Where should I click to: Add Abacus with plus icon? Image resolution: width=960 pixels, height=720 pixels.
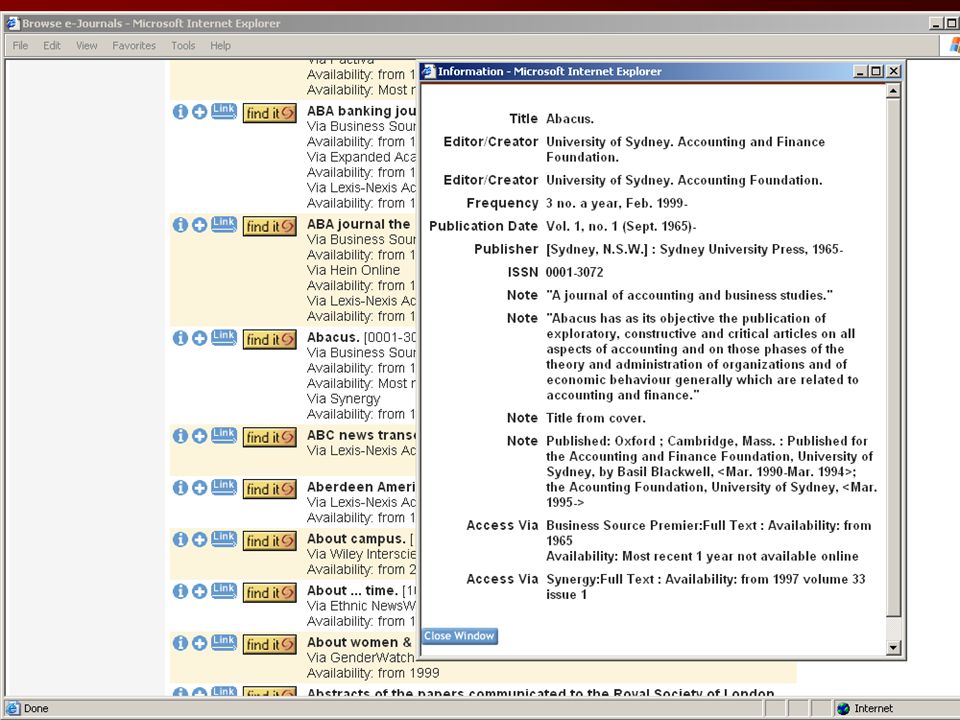pos(200,338)
